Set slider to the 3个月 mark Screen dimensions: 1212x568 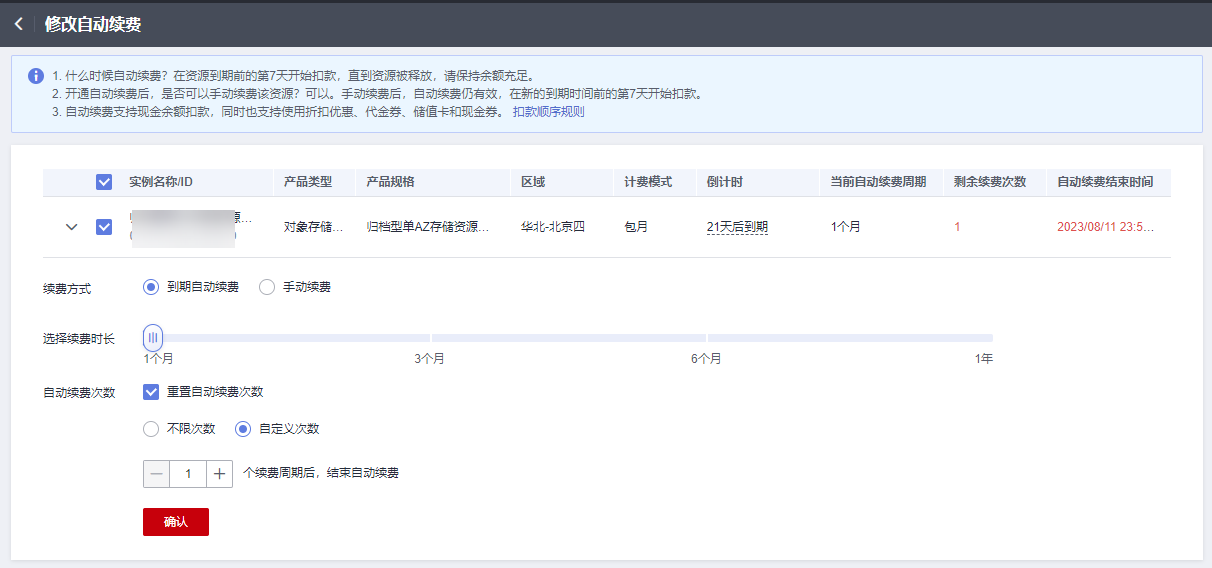(430, 338)
